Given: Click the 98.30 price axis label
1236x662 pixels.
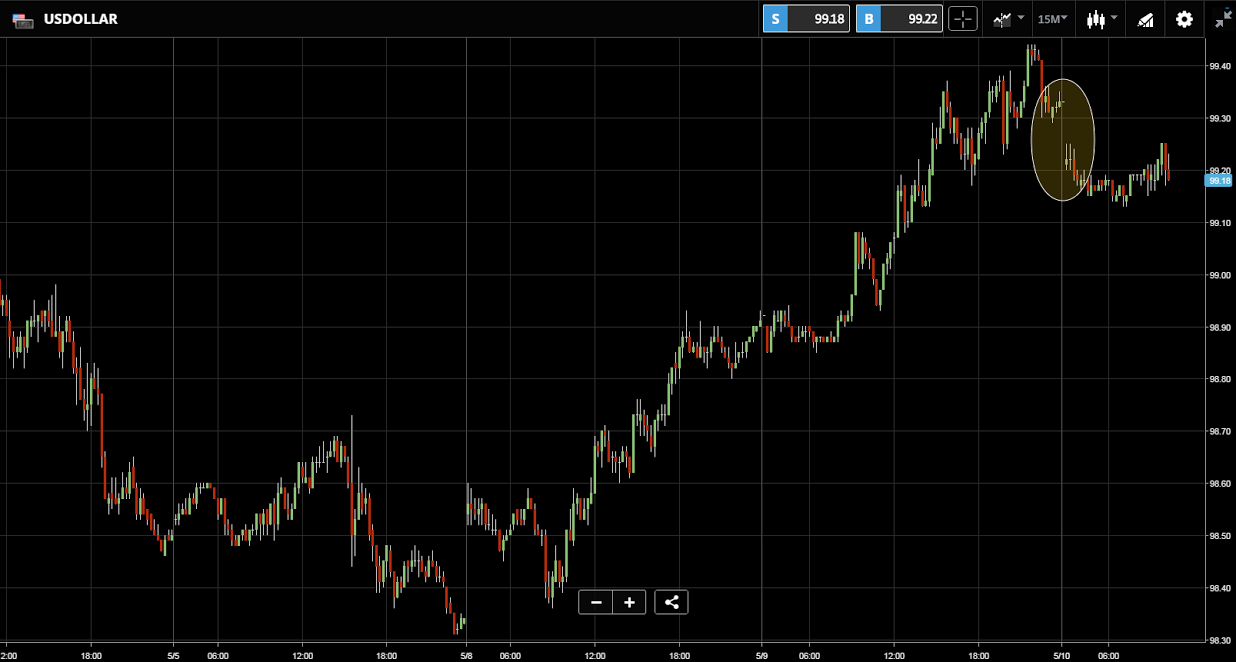Looking at the screenshot, I should click(x=1219, y=640).
